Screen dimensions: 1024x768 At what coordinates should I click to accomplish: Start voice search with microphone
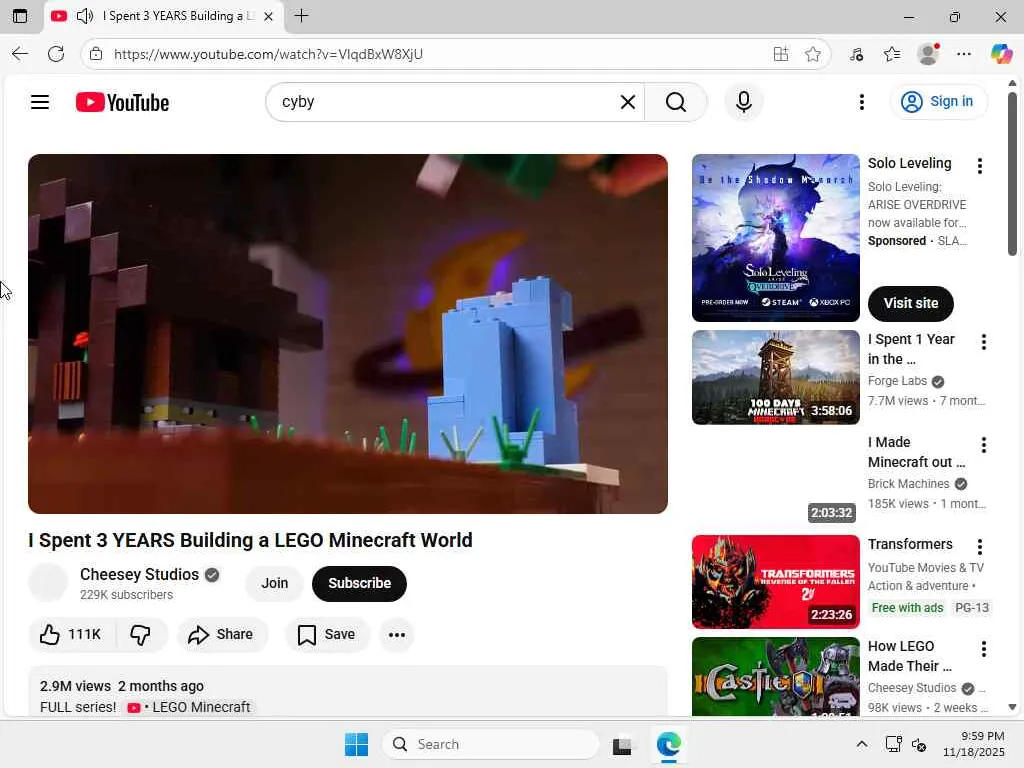743,102
